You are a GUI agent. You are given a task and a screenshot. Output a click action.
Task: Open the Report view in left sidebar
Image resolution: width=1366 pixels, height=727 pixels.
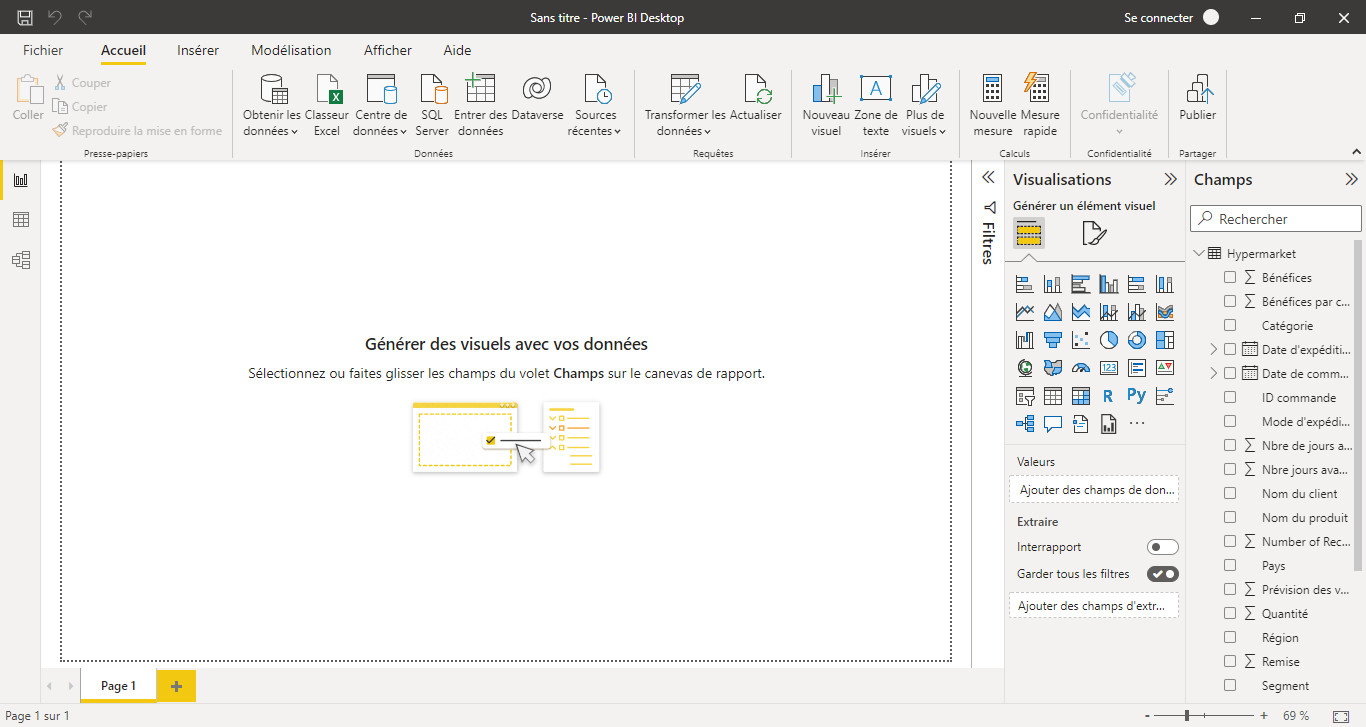[x=20, y=180]
